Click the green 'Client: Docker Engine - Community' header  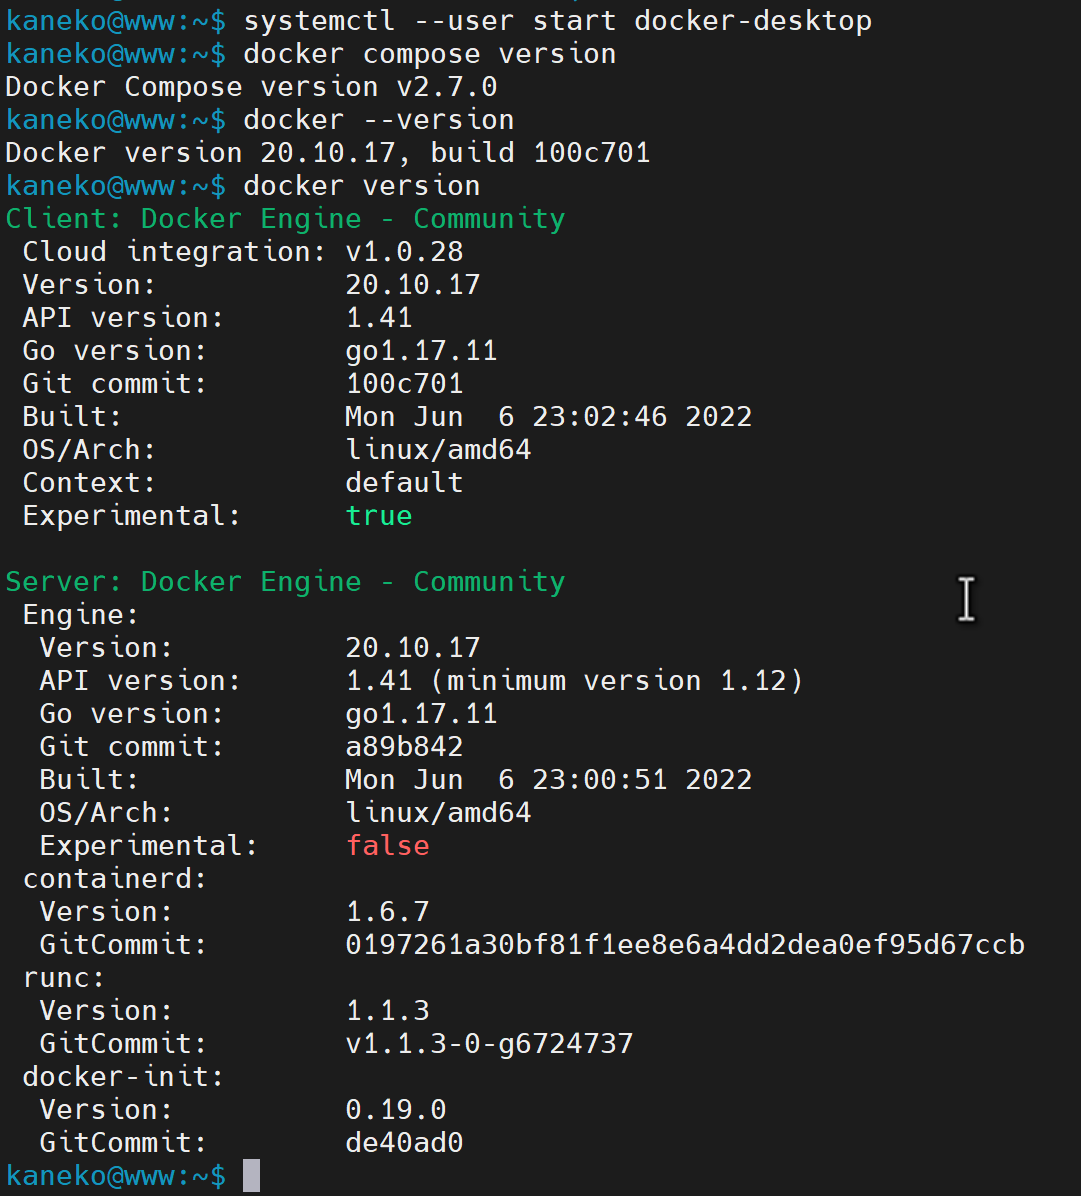click(x=285, y=219)
